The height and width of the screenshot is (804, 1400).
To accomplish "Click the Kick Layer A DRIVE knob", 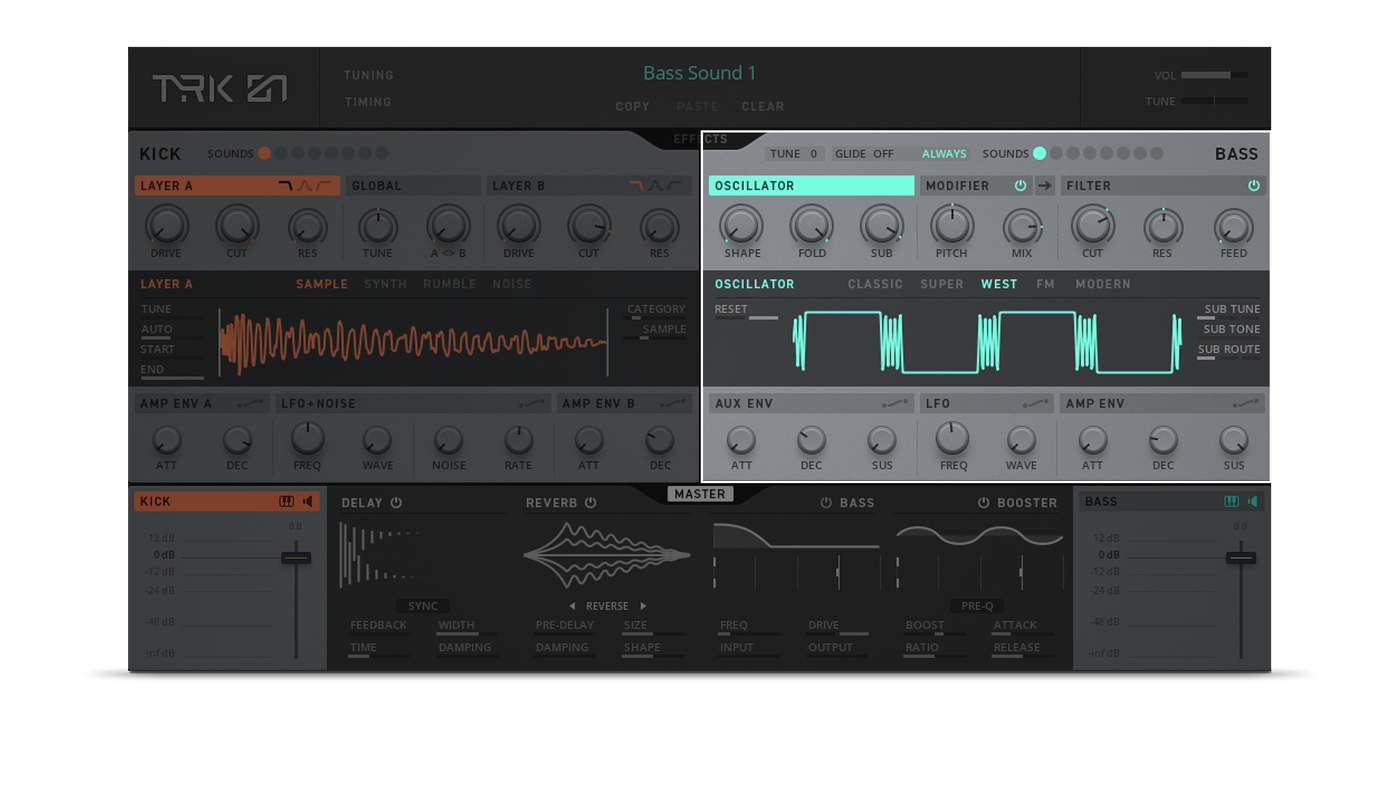I will (167, 226).
